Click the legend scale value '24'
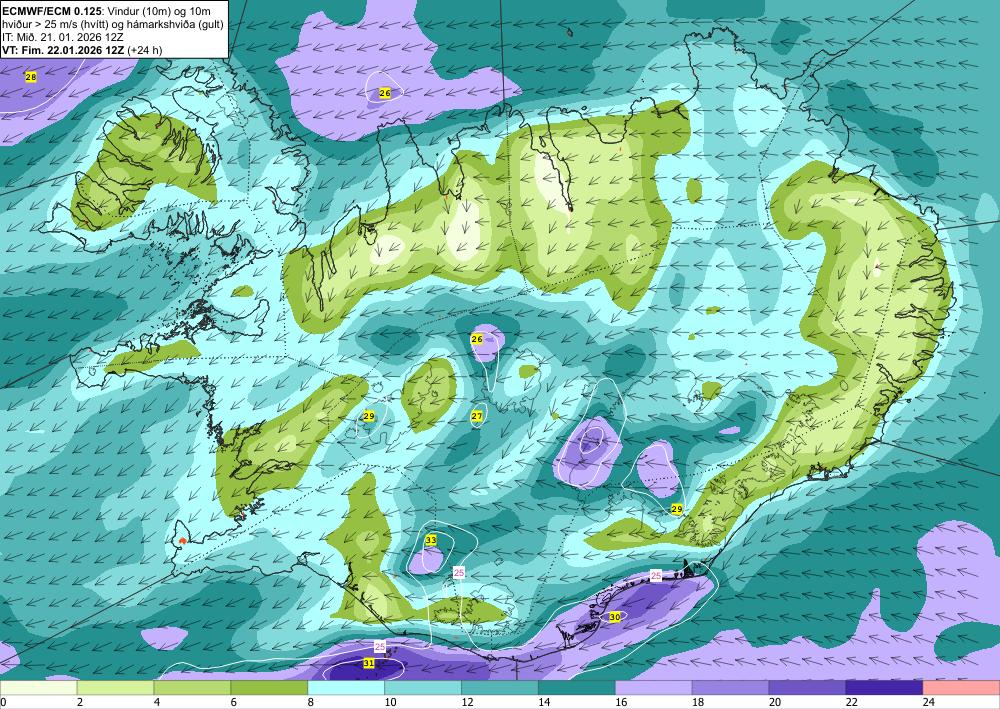This screenshot has width=1000, height=709. point(929,702)
